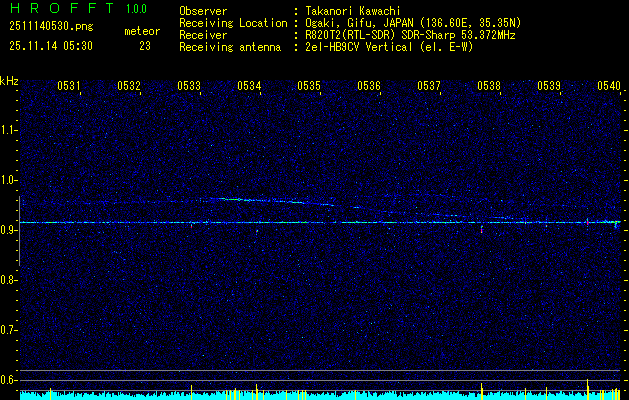
Task: Click frequency axis label 0.8
Action: coord(7,280)
